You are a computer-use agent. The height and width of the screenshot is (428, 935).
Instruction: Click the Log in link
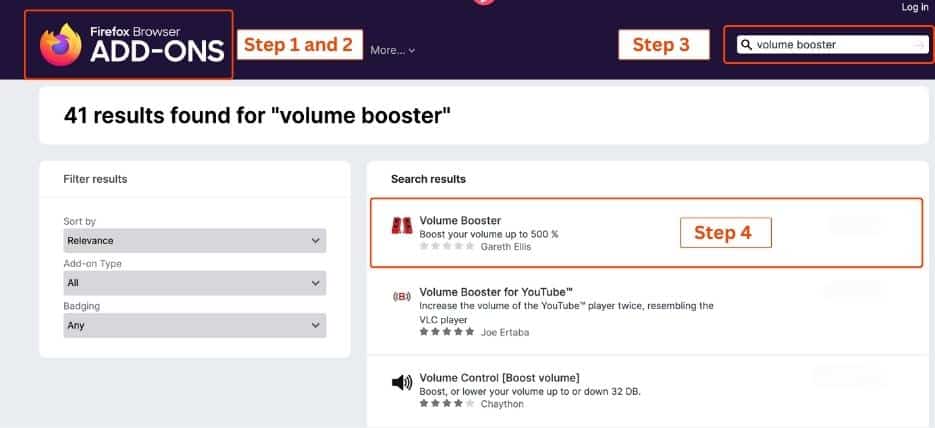[914, 7]
